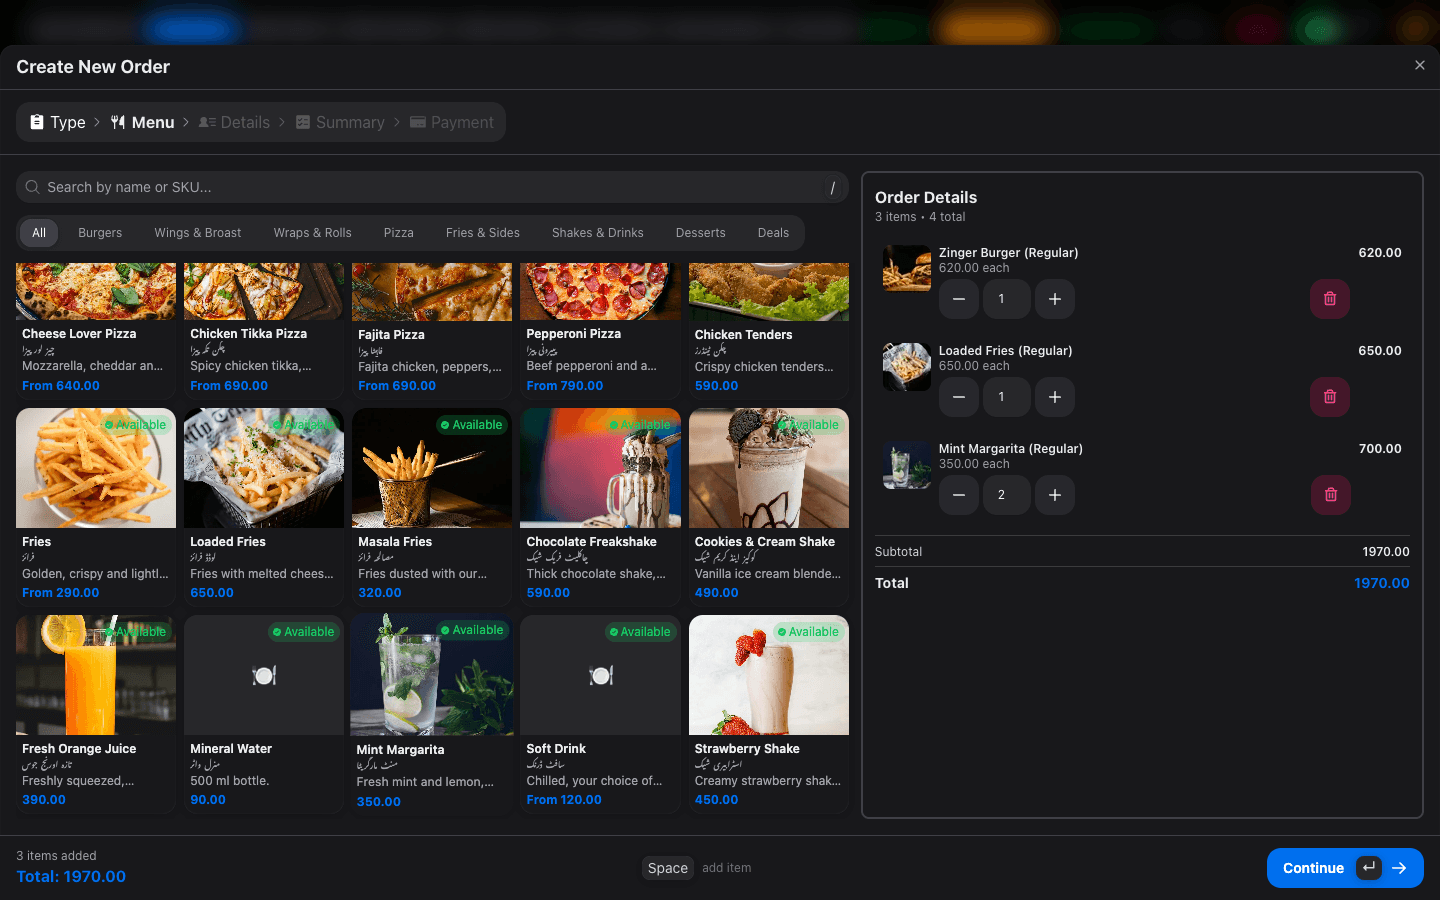Select the Mineral Water card
The height and width of the screenshot is (900, 1440).
tap(264, 714)
